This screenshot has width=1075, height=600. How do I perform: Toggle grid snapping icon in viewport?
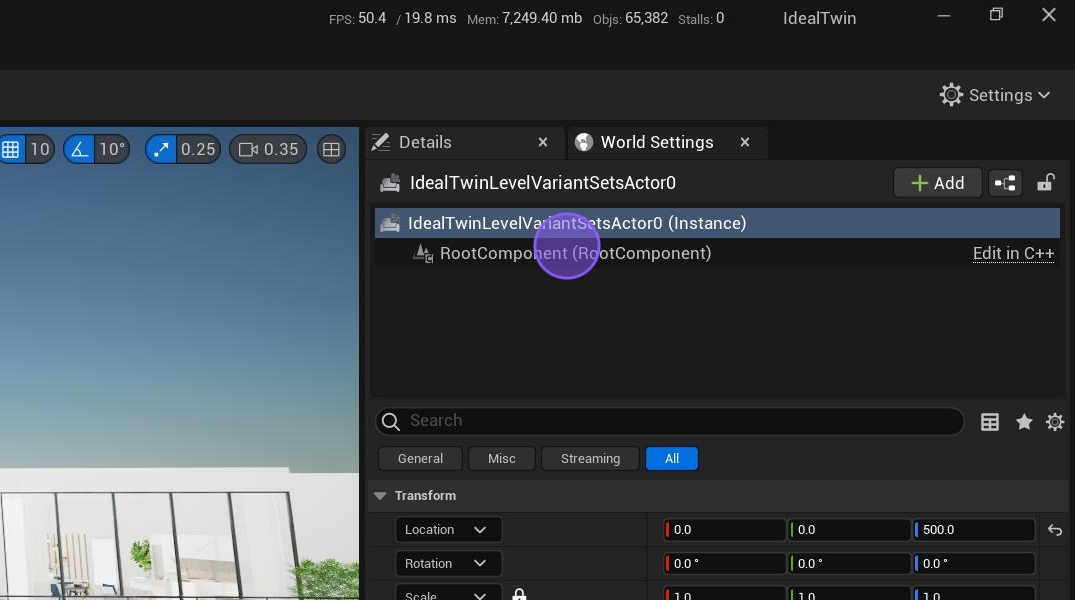point(11,149)
